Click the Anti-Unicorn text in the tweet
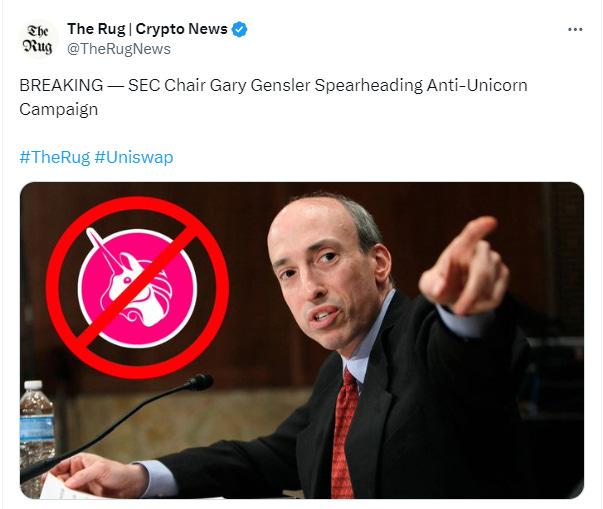The width and height of the screenshot is (603, 509). click(477, 85)
